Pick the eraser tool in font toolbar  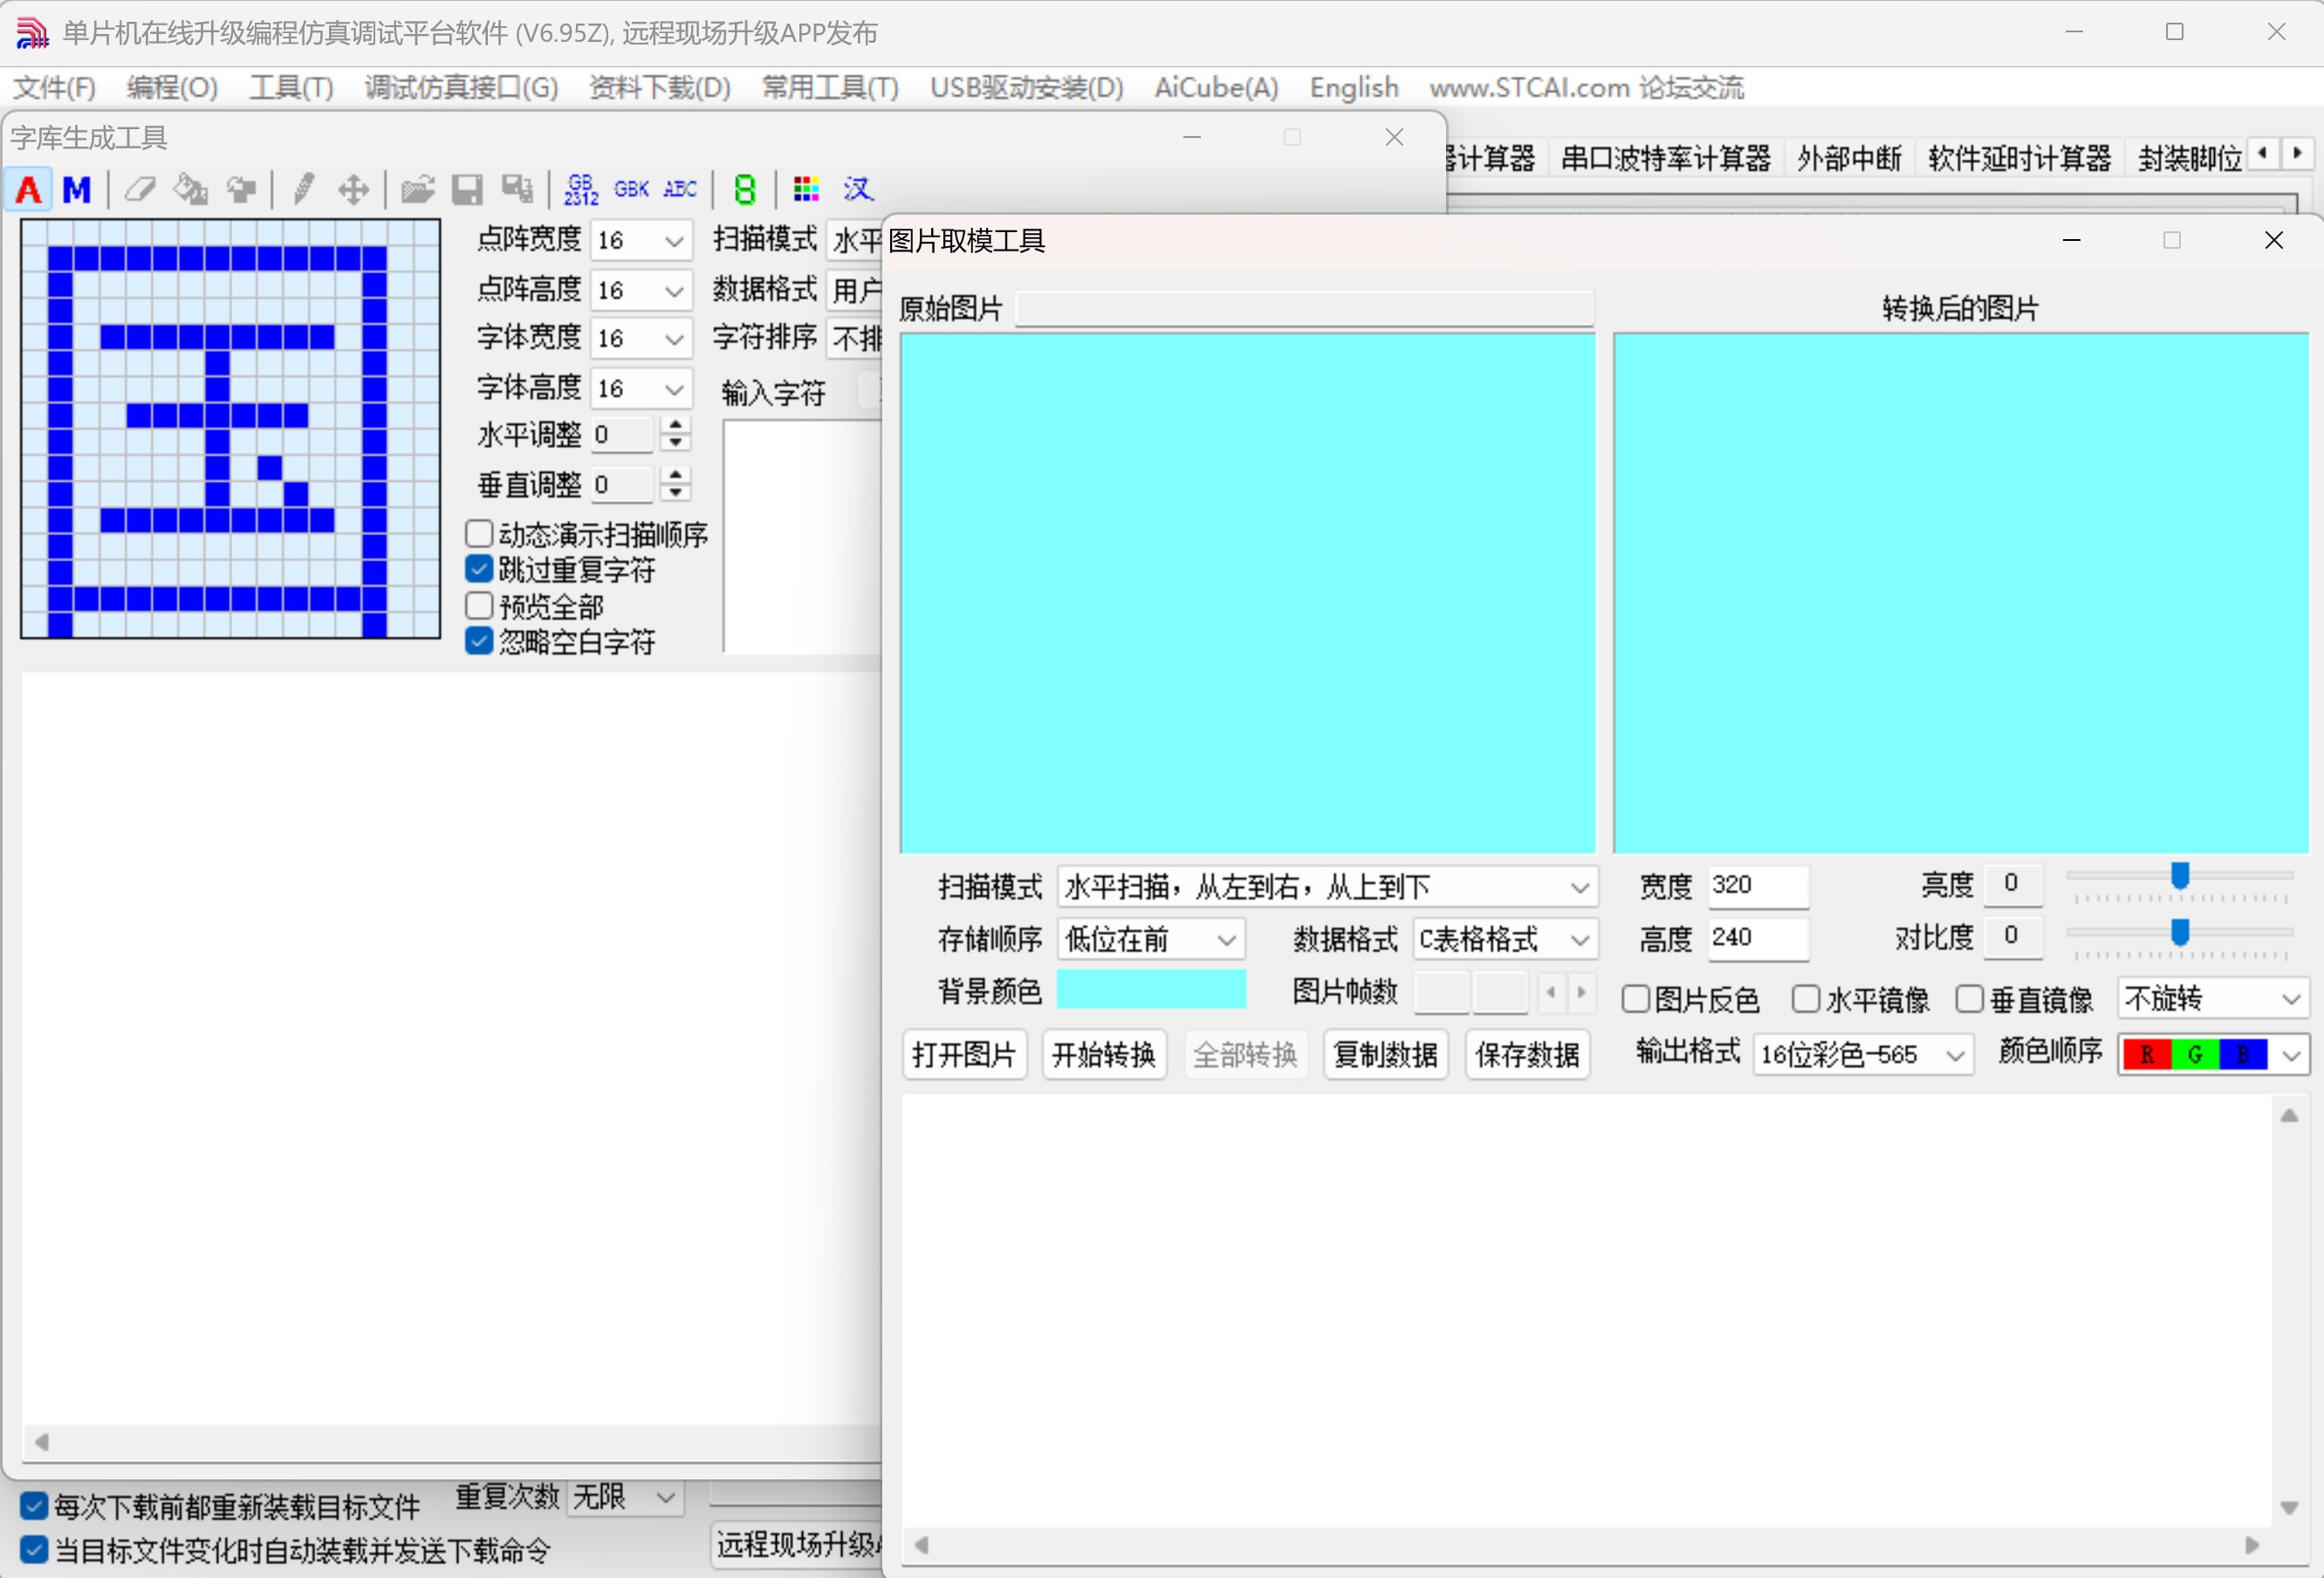[x=140, y=189]
